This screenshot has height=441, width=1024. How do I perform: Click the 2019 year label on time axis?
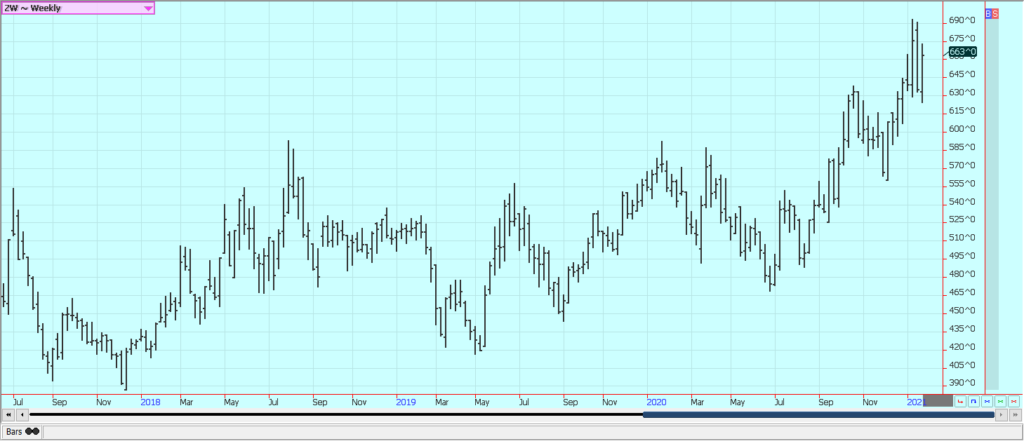point(406,402)
